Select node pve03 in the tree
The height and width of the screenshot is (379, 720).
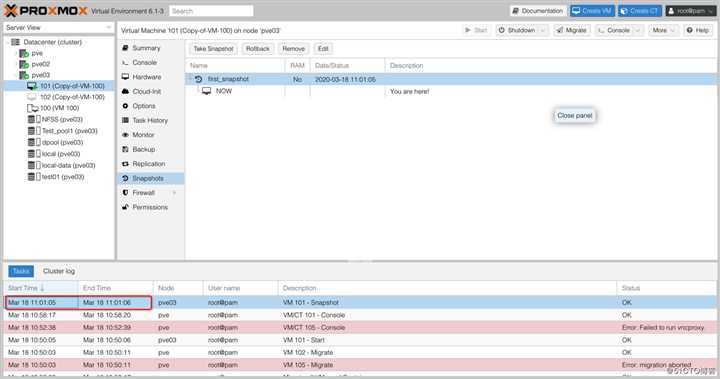(40, 75)
